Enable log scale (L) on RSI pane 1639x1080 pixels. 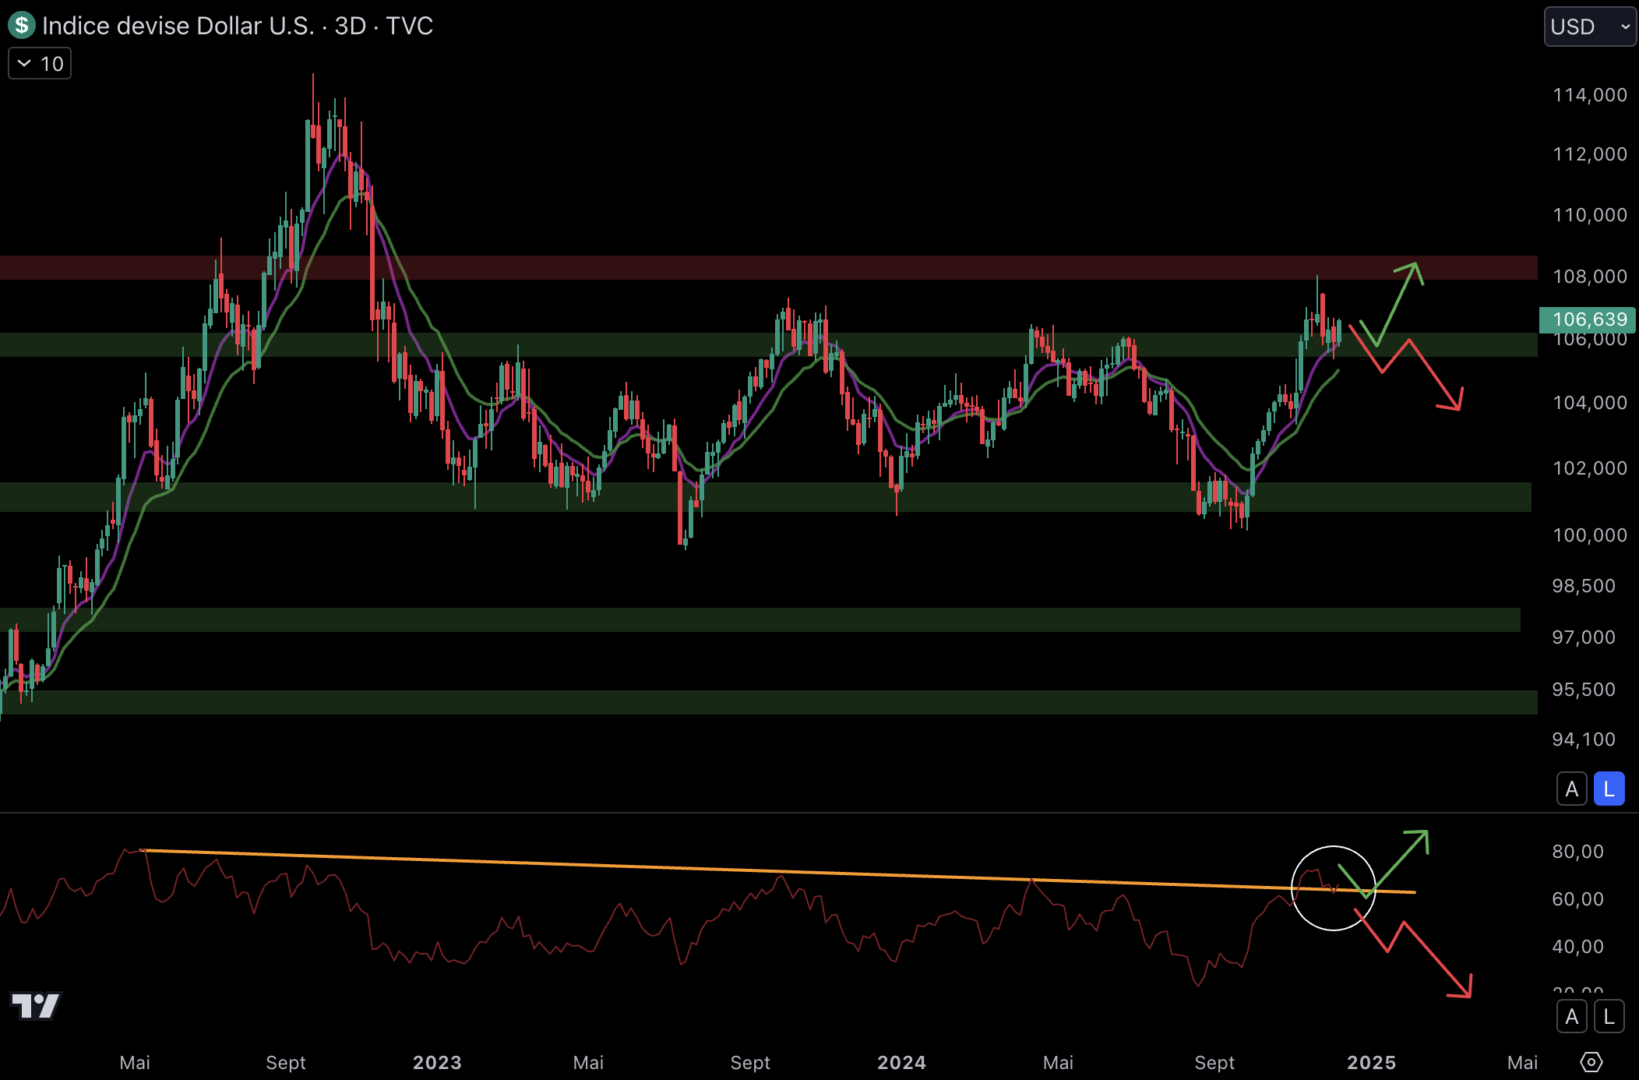coord(1609,1017)
